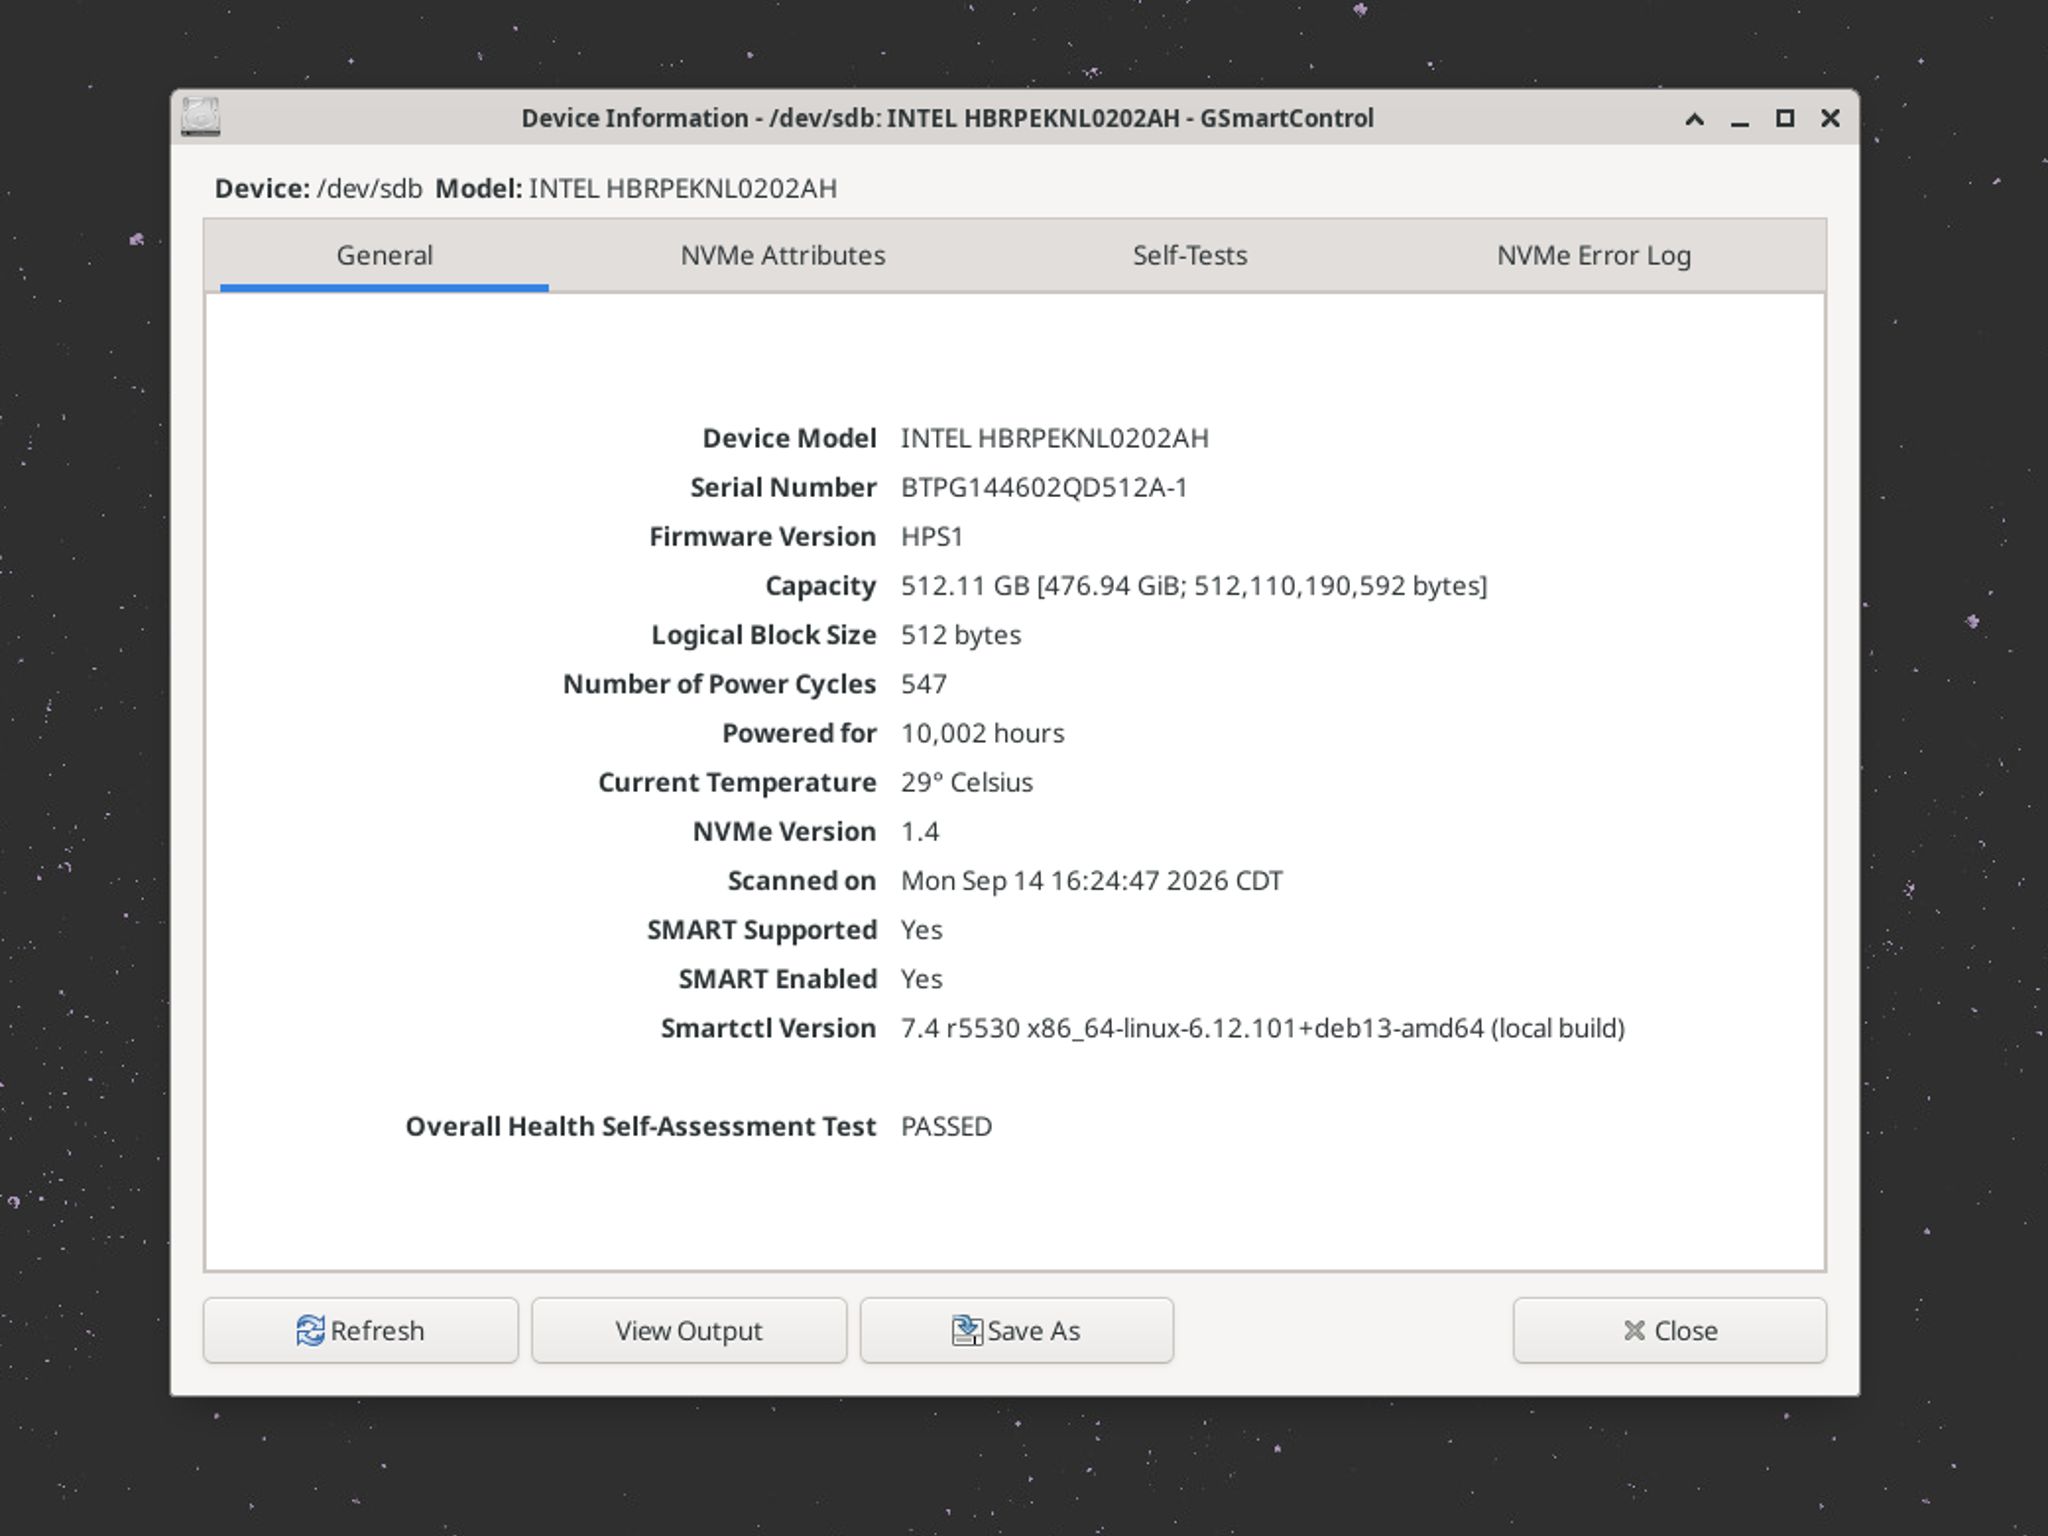Click the Close button at the bottom
Viewport: 2048px width, 1536px height.
[1670, 1330]
